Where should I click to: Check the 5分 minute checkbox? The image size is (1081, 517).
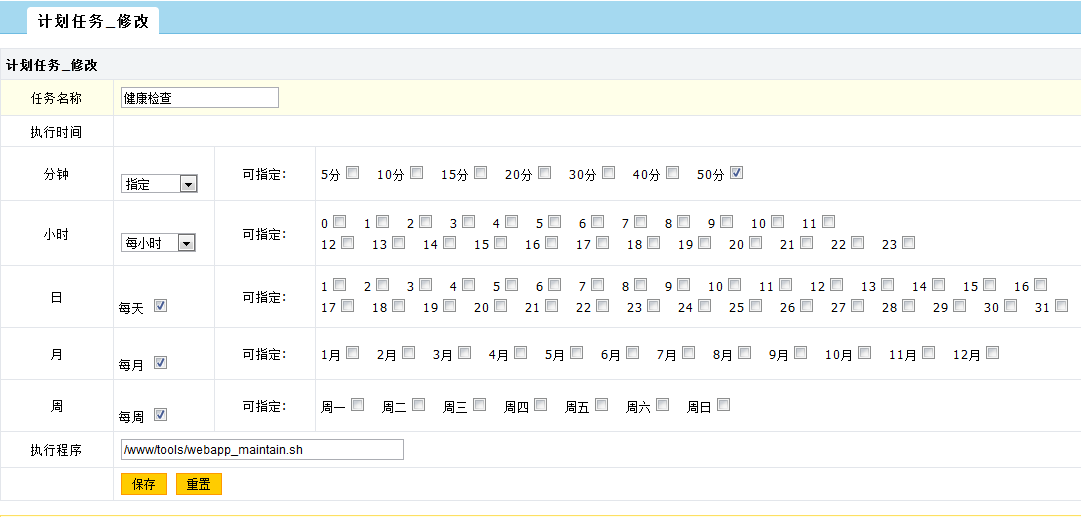353,173
